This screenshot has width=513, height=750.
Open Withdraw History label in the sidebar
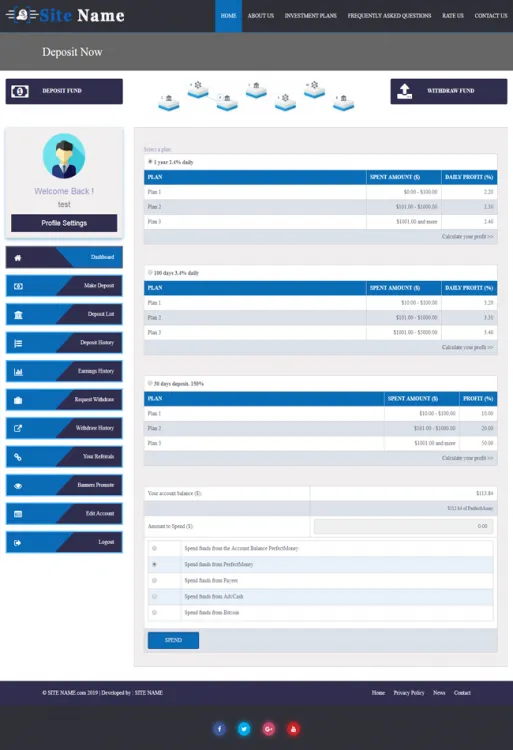click(x=95, y=428)
